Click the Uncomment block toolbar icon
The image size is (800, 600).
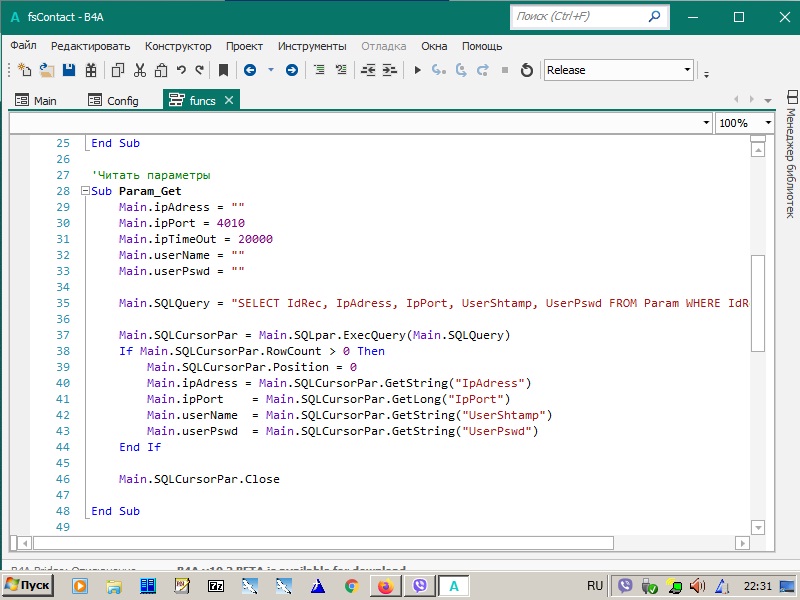coord(341,70)
